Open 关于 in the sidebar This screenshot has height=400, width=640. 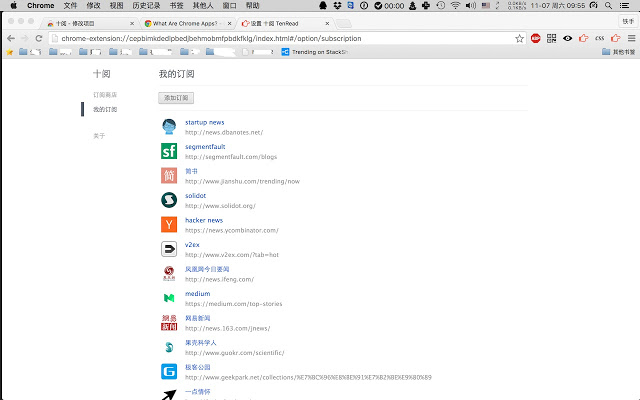(99, 136)
